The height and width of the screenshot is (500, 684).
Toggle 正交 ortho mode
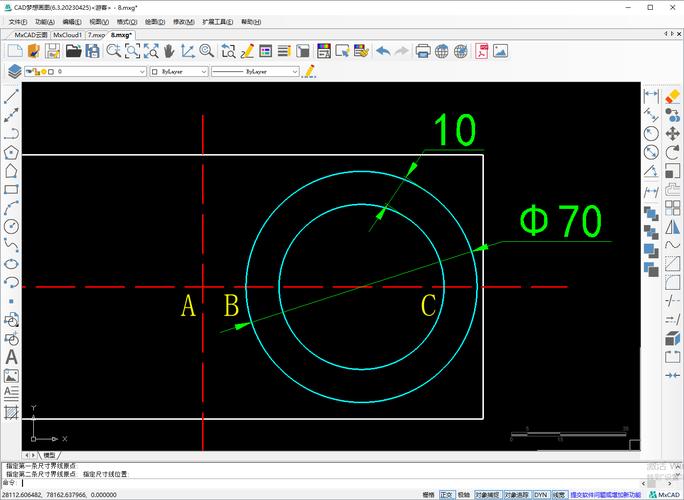point(447,495)
